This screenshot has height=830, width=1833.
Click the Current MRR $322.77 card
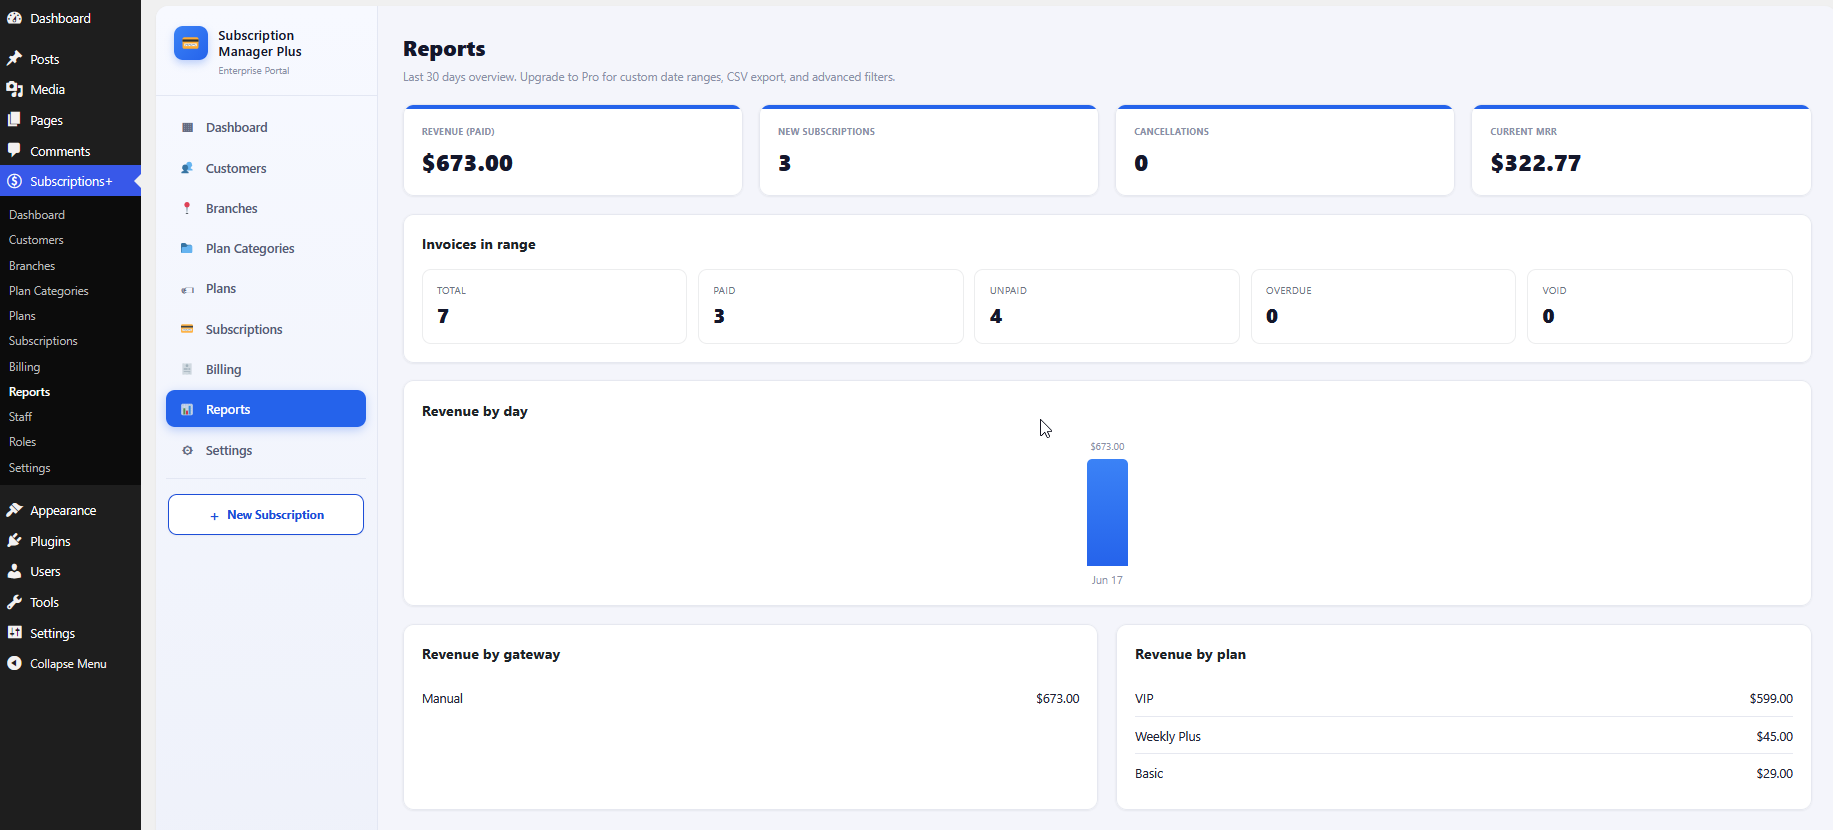(1641, 150)
